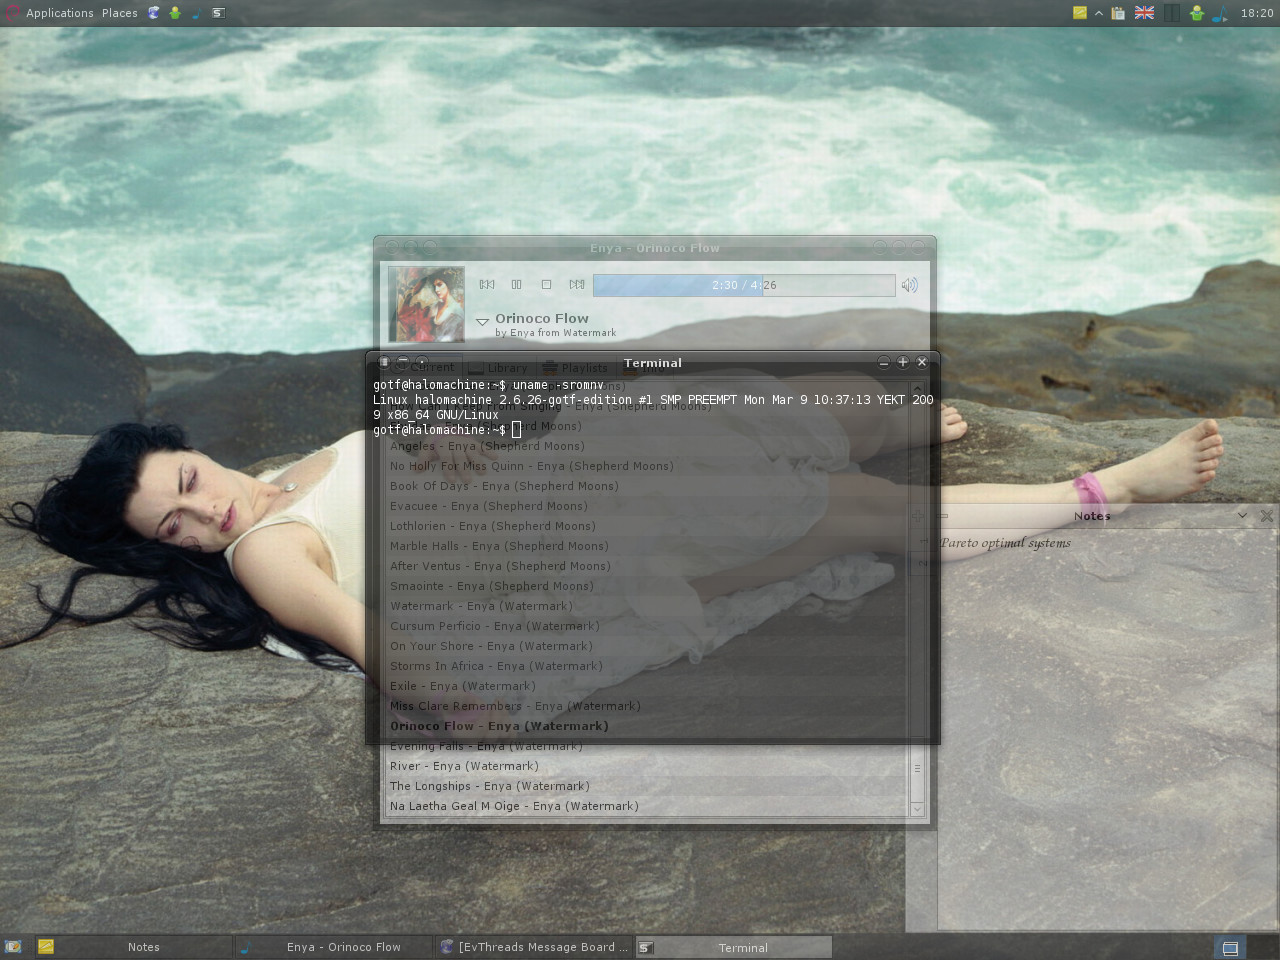Viewport: 1280px width, 960px height.
Task: Stop playback in the music player
Action: coord(546,285)
